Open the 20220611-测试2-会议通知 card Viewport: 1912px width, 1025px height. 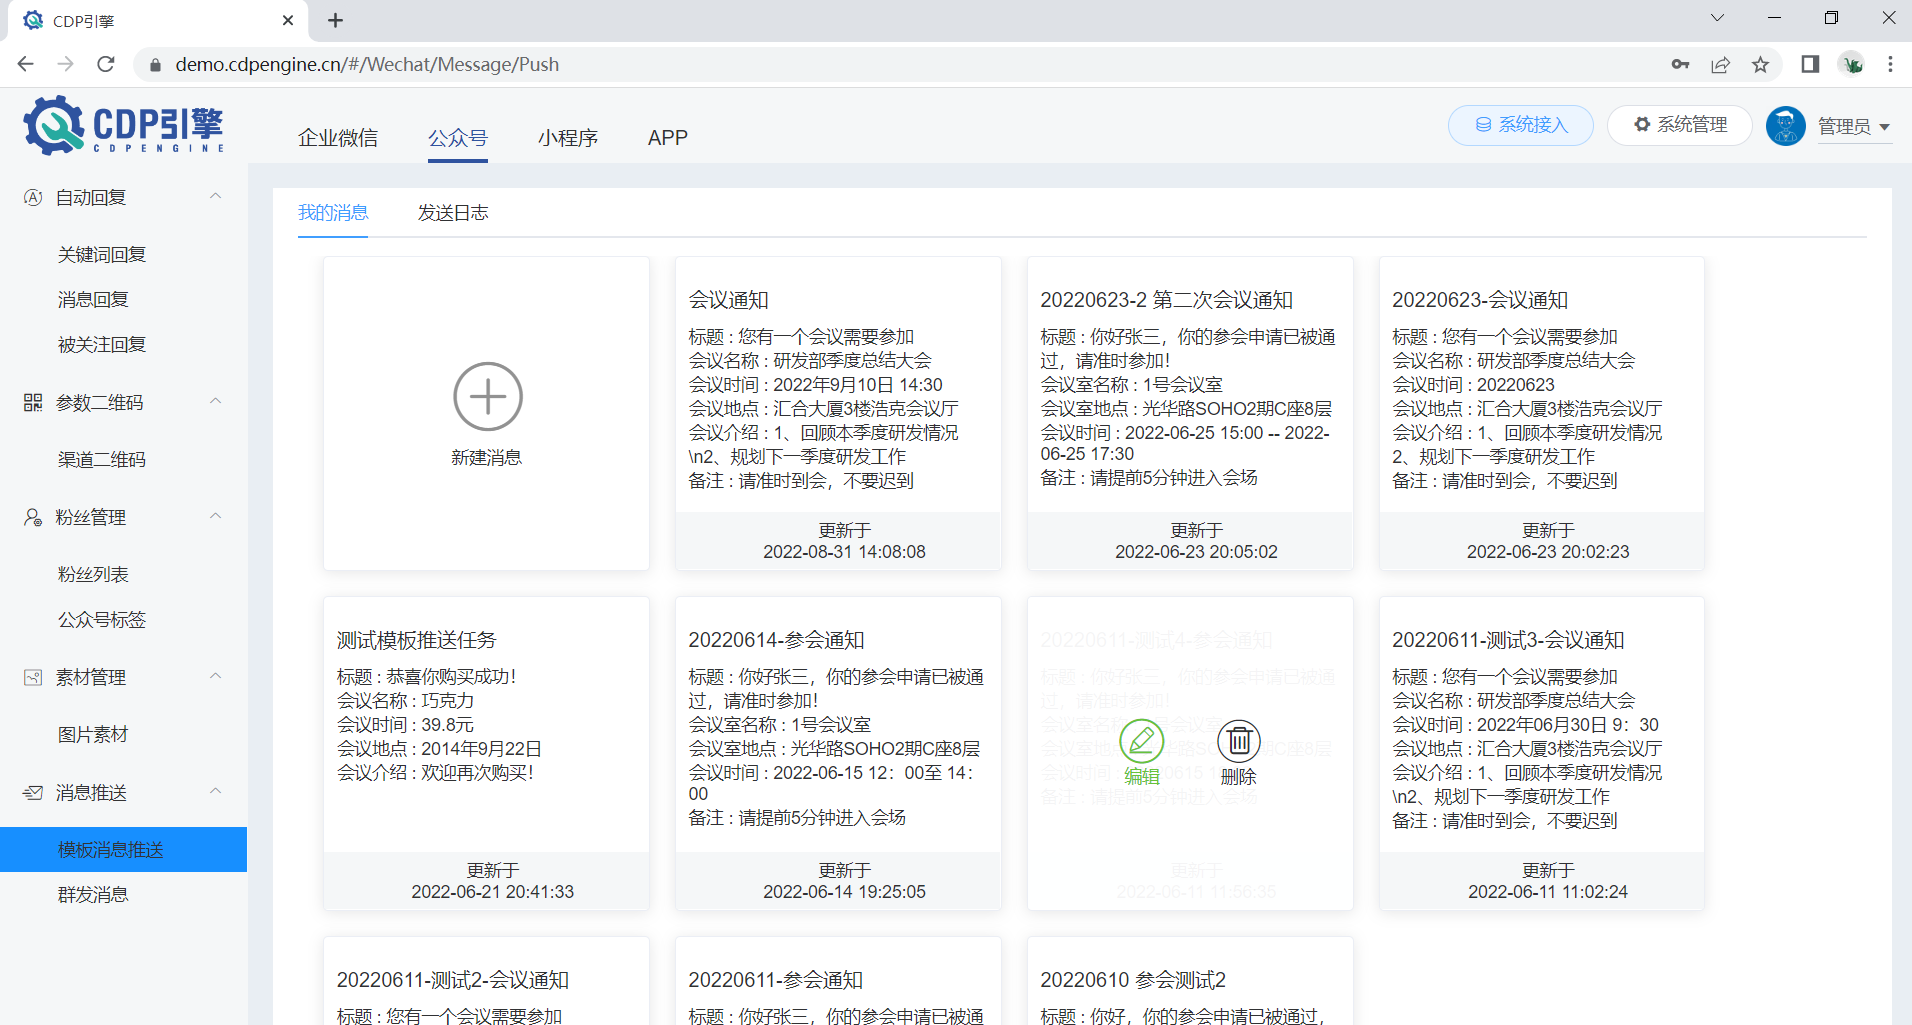pyautogui.click(x=486, y=981)
